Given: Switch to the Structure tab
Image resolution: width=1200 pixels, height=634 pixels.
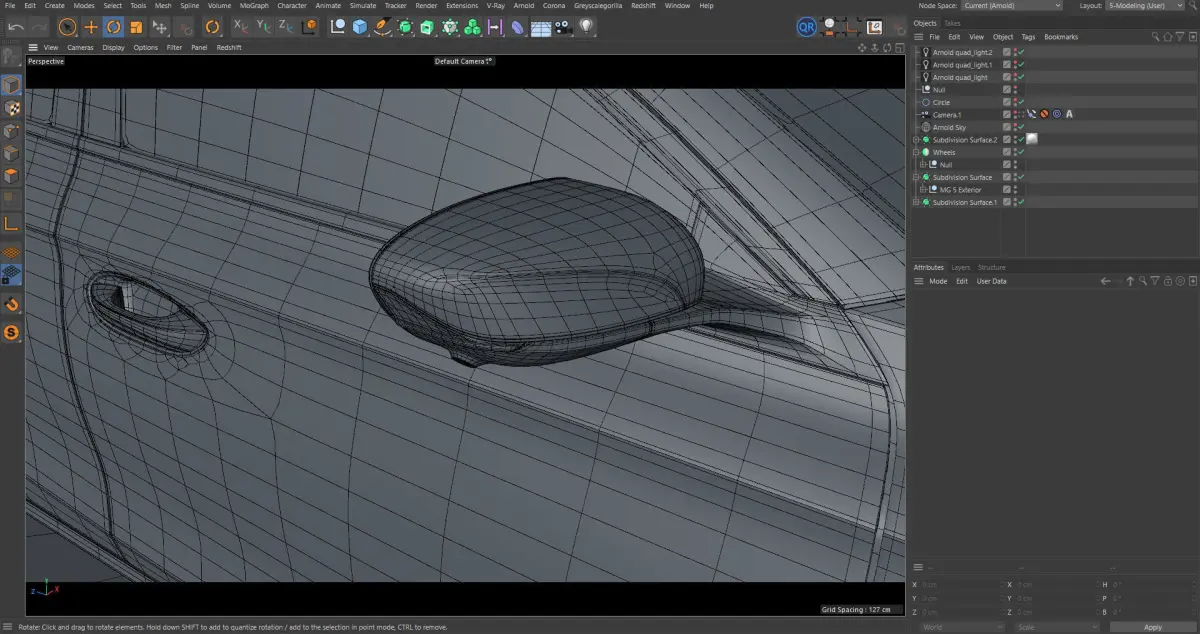Looking at the screenshot, I should (992, 268).
